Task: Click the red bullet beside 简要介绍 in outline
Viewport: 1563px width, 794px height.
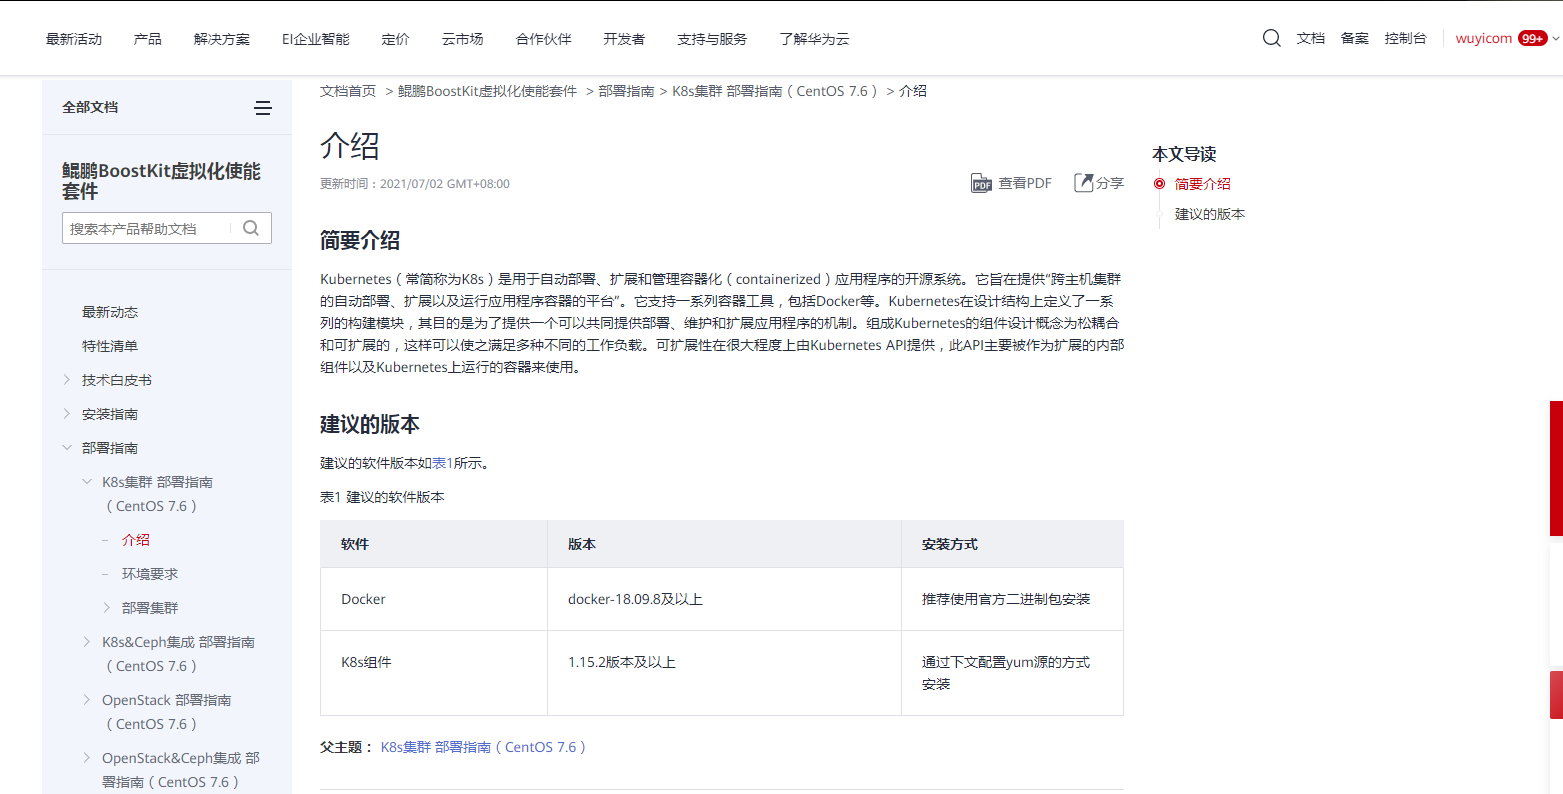Action: 1159,184
